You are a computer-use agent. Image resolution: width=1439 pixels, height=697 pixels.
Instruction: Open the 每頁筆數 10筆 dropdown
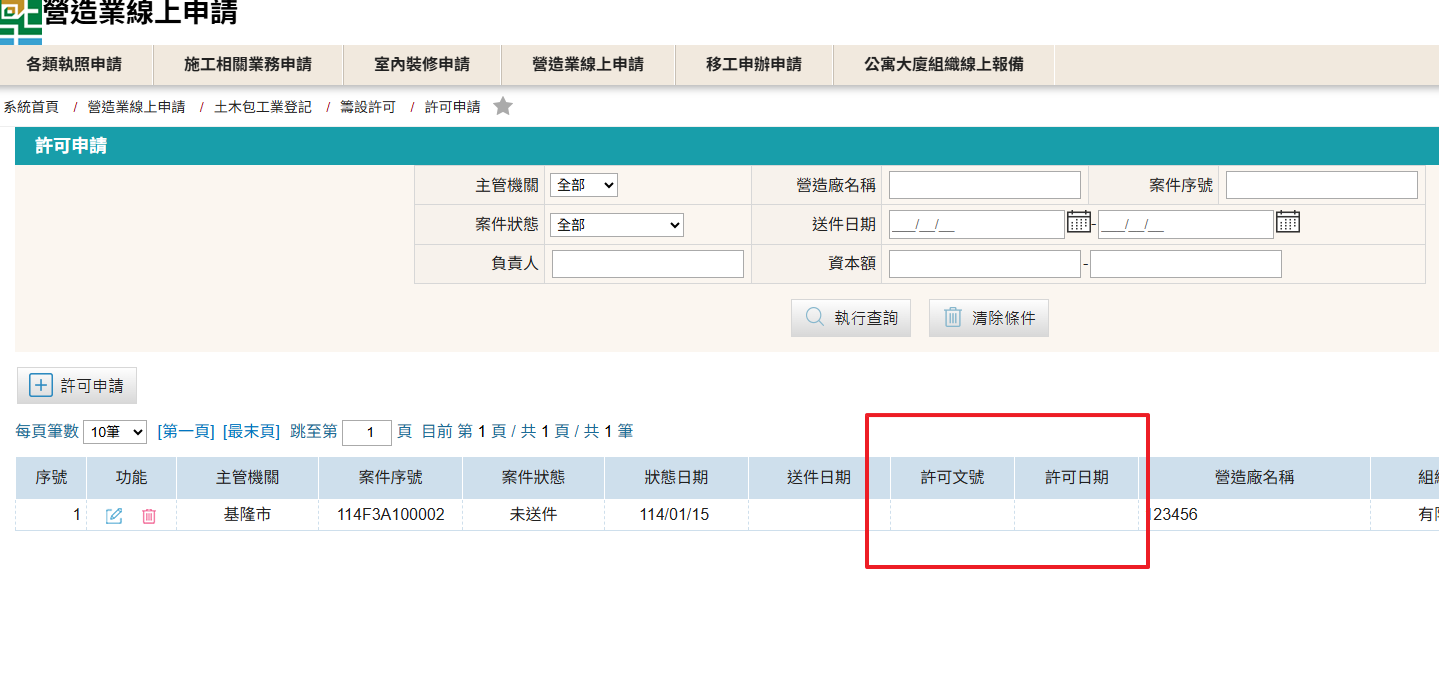click(x=115, y=432)
